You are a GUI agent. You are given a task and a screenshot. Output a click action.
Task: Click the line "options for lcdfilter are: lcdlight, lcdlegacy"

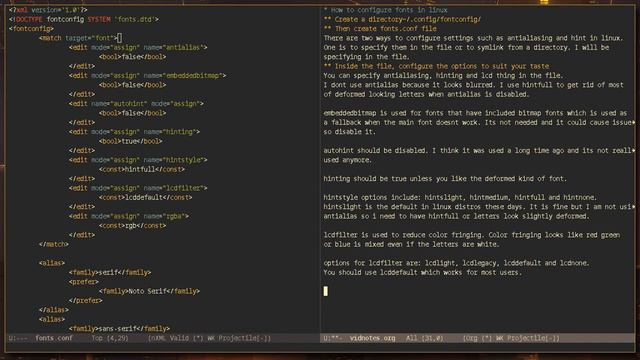(x=456, y=263)
